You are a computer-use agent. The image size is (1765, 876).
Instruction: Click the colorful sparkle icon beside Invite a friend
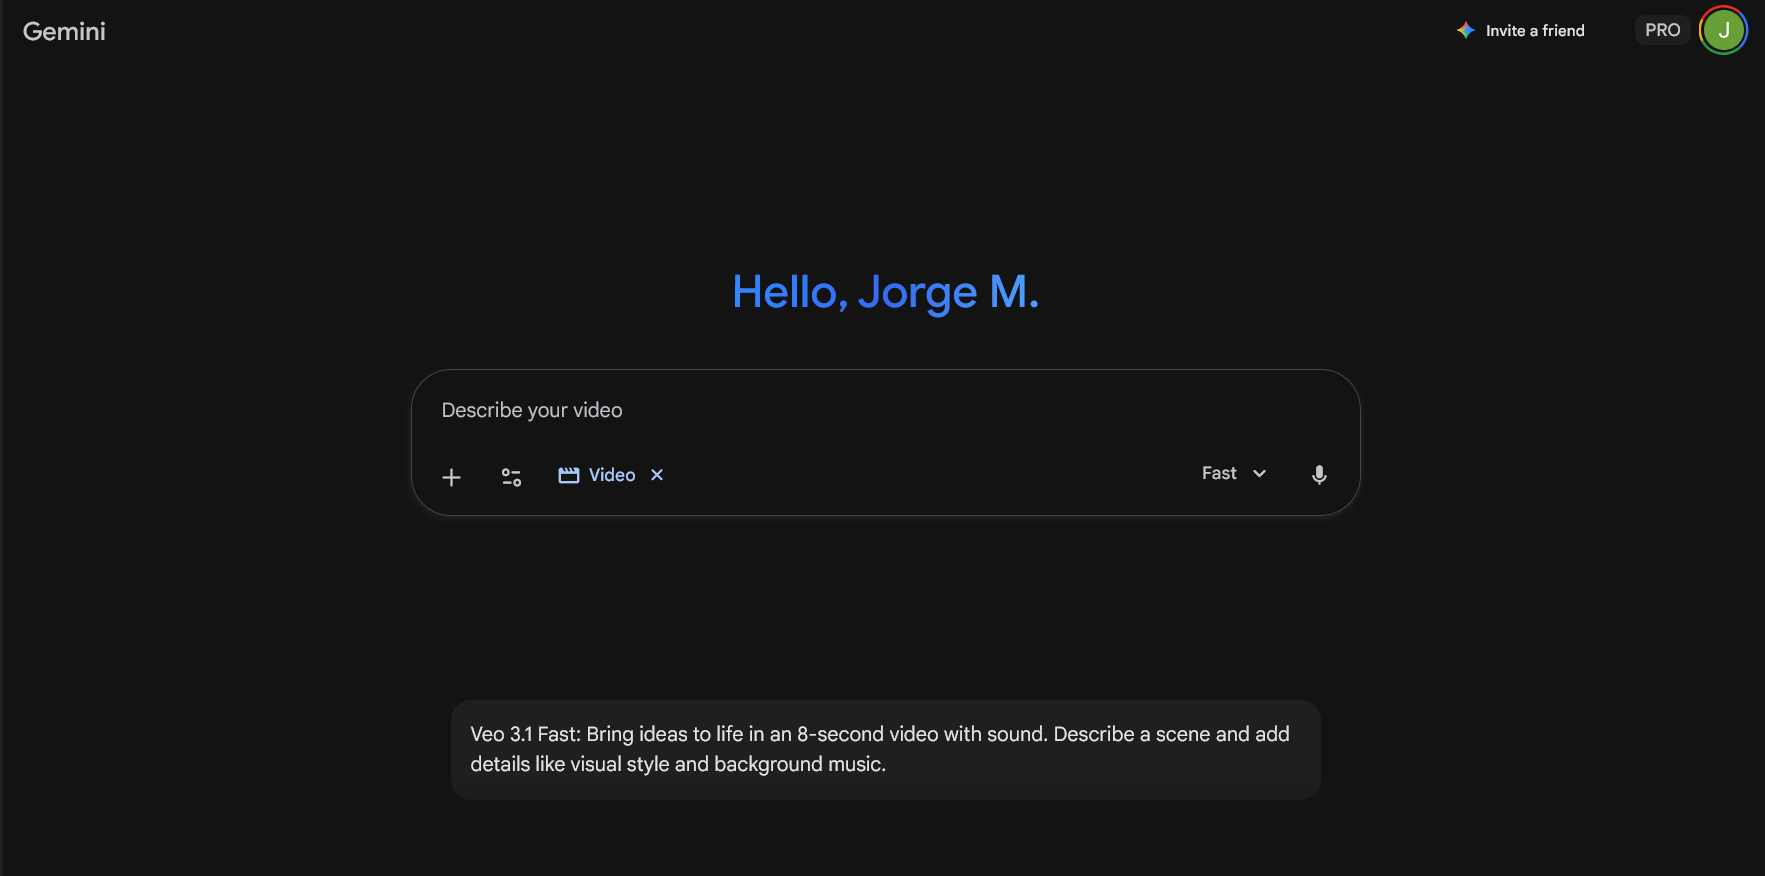(1465, 30)
